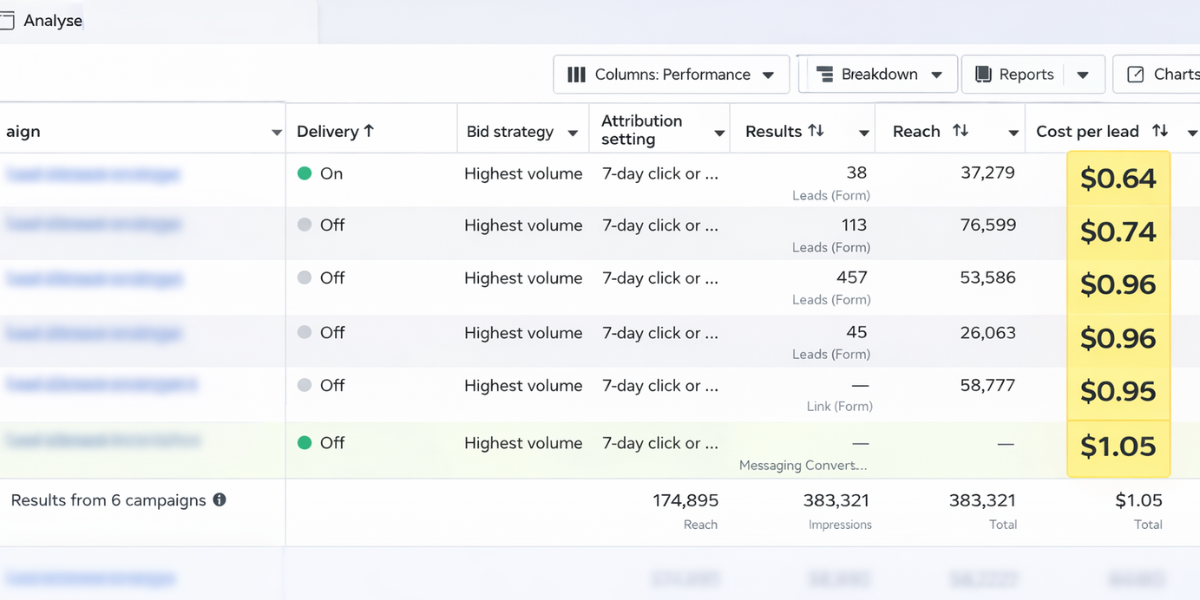Click the Analyse panel icon top left
Viewport: 1200px width, 600px height.
pyautogui.click(x=13, y=20)
